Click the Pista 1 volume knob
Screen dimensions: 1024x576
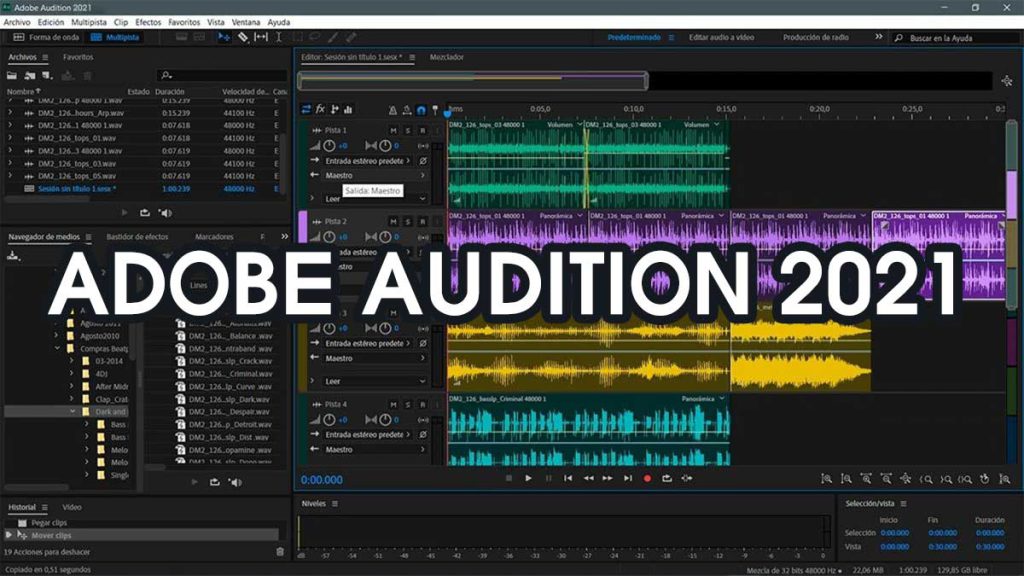(330, 145)
